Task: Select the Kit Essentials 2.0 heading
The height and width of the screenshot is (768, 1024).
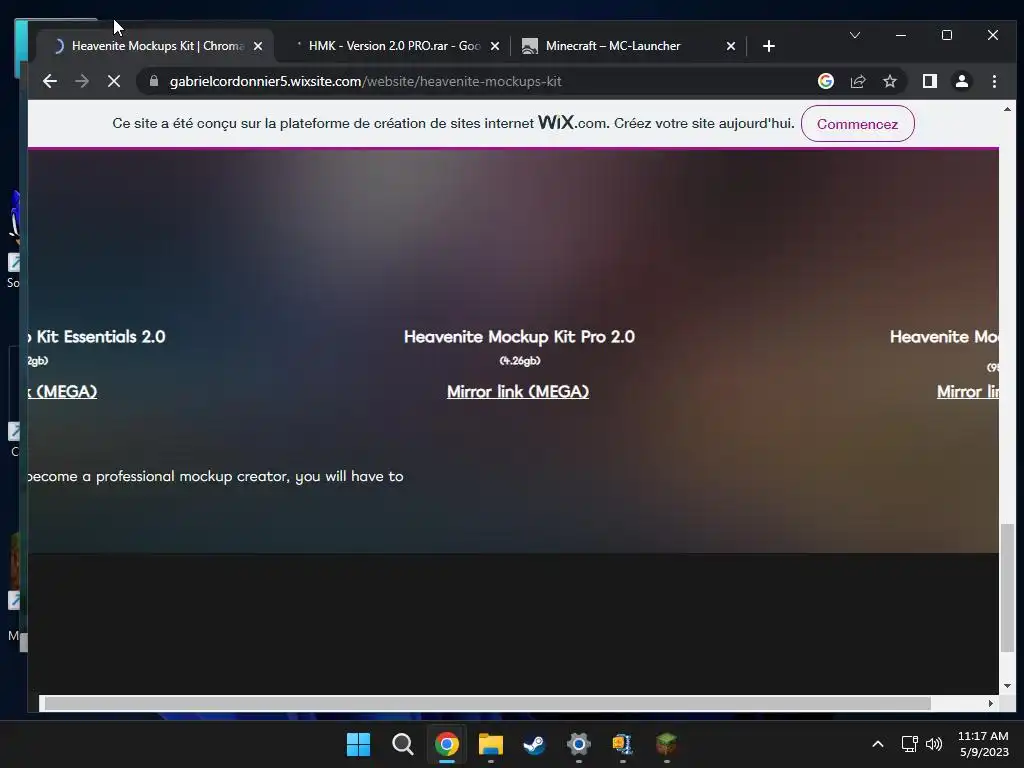Action: coord(97,336)
